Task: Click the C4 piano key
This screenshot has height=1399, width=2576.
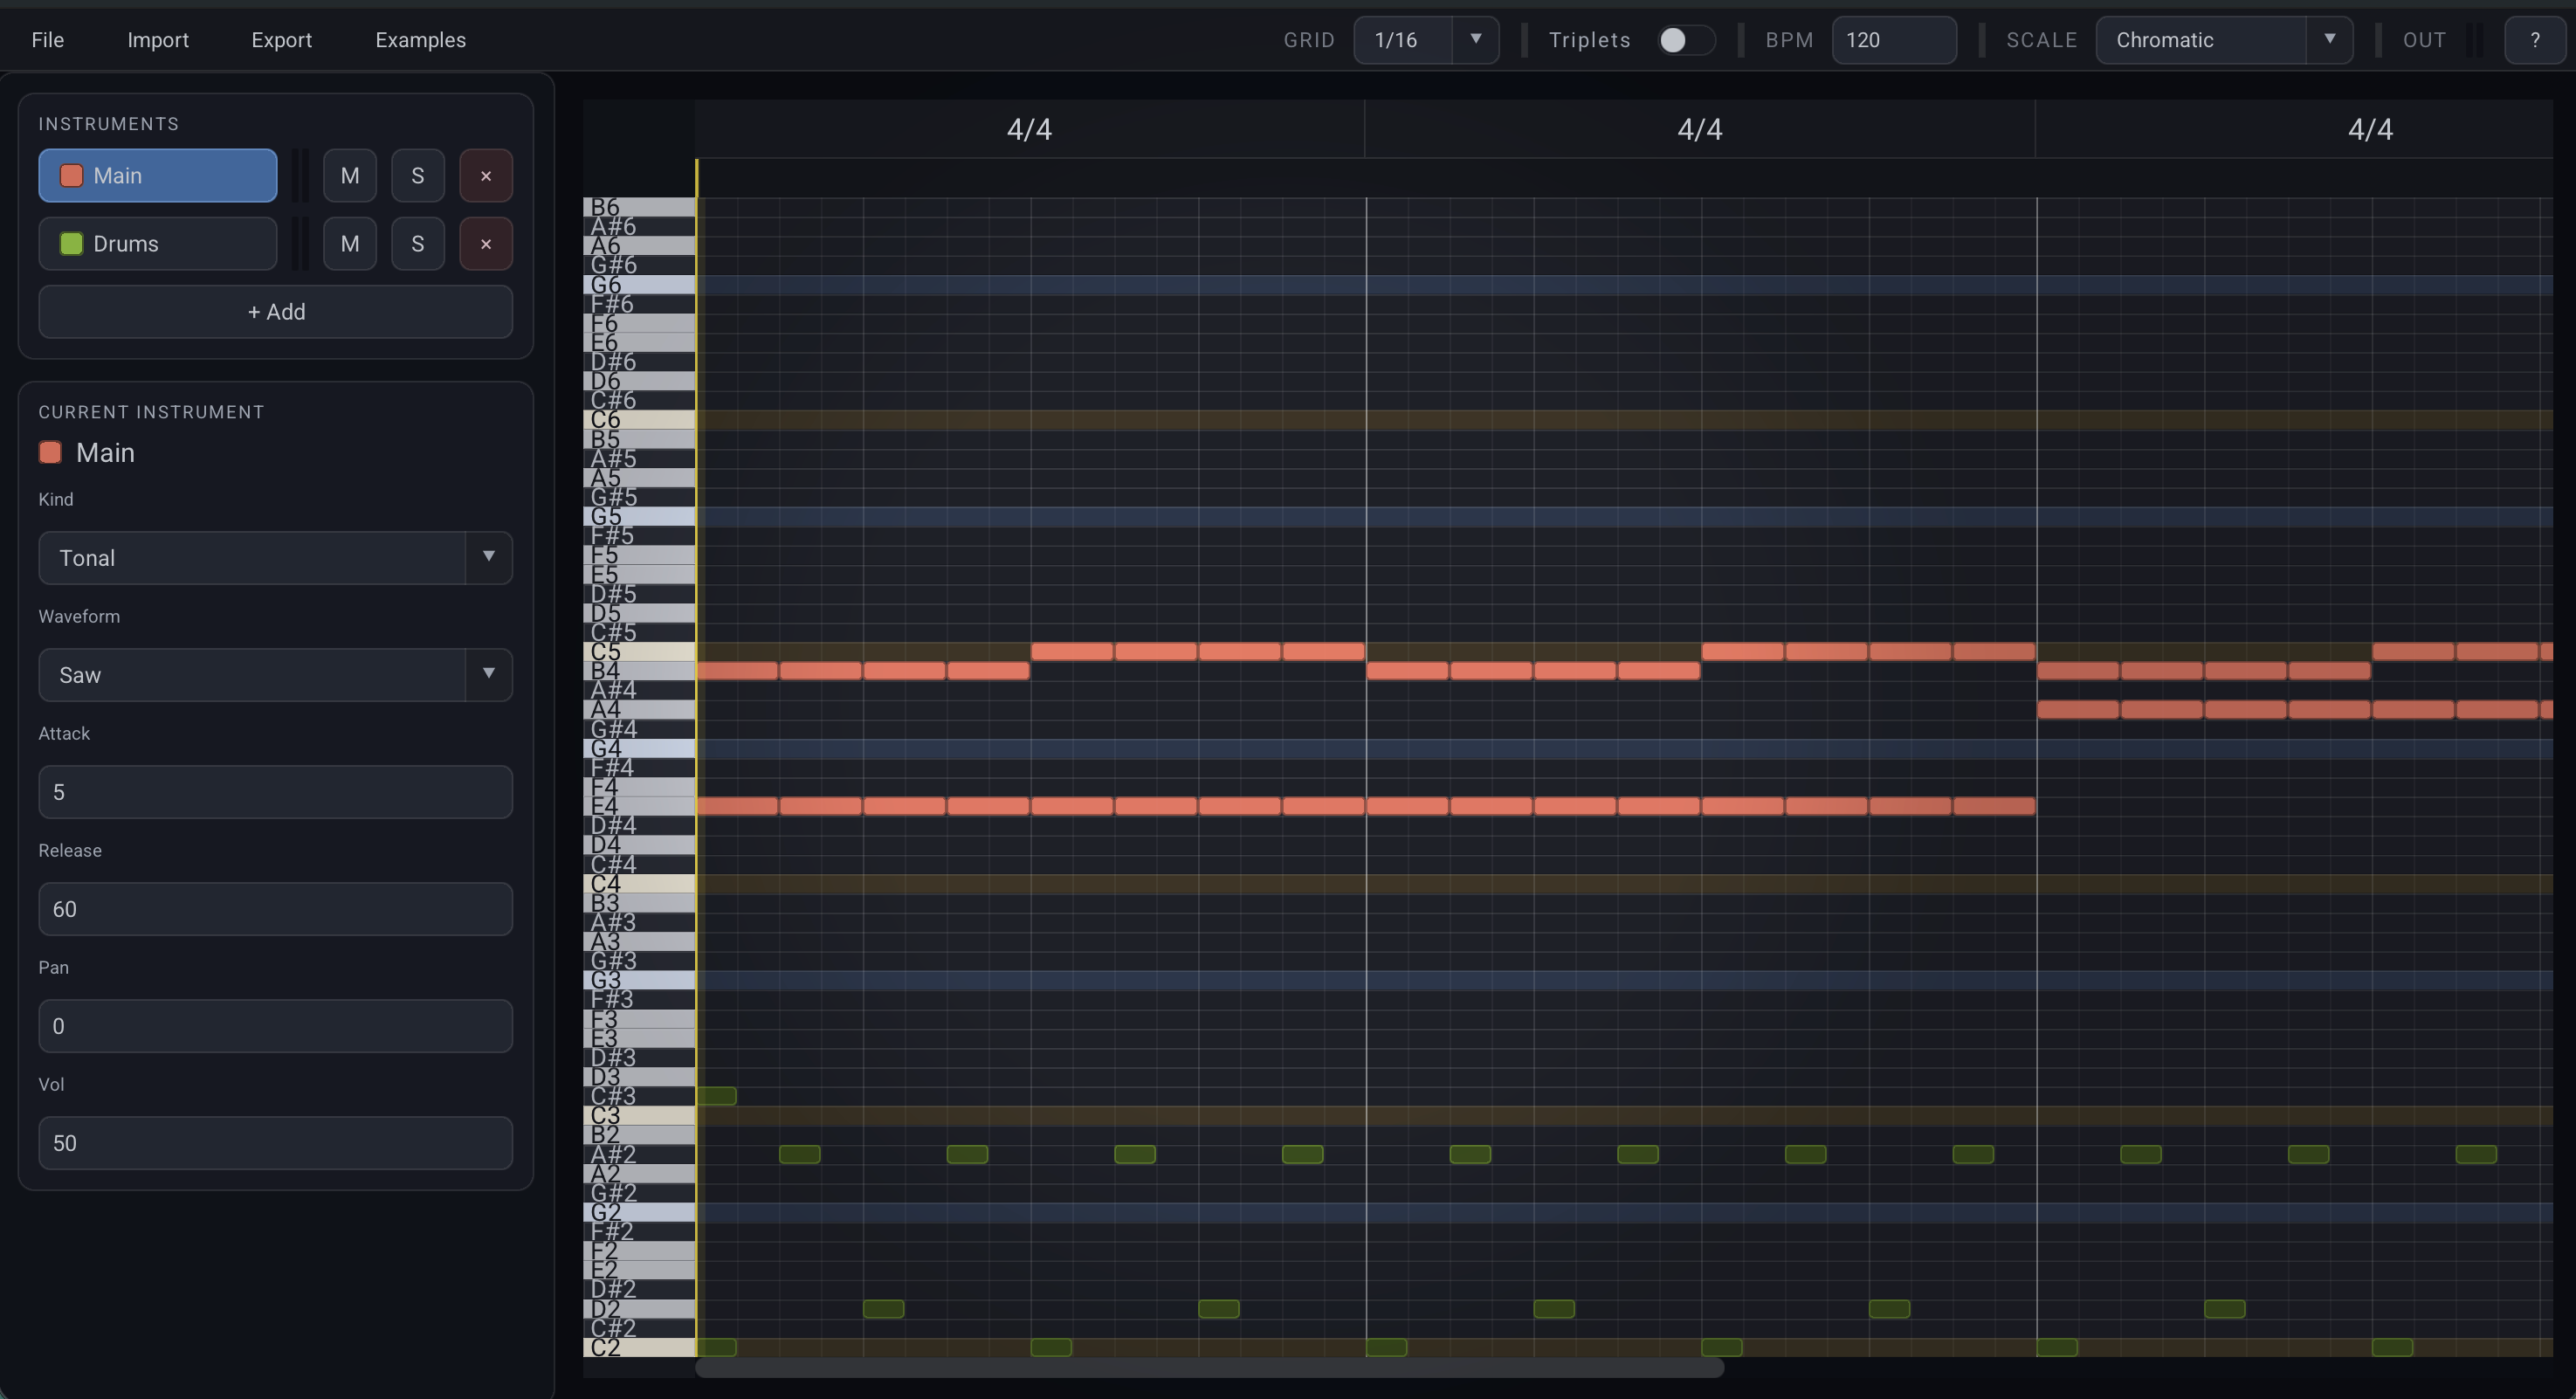Action: [639, 884]
